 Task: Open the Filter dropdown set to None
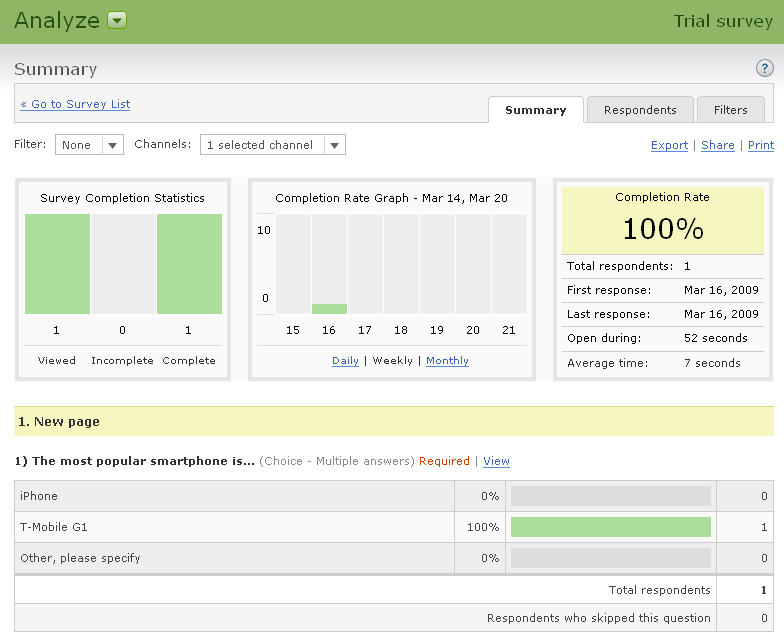point(89,145)
